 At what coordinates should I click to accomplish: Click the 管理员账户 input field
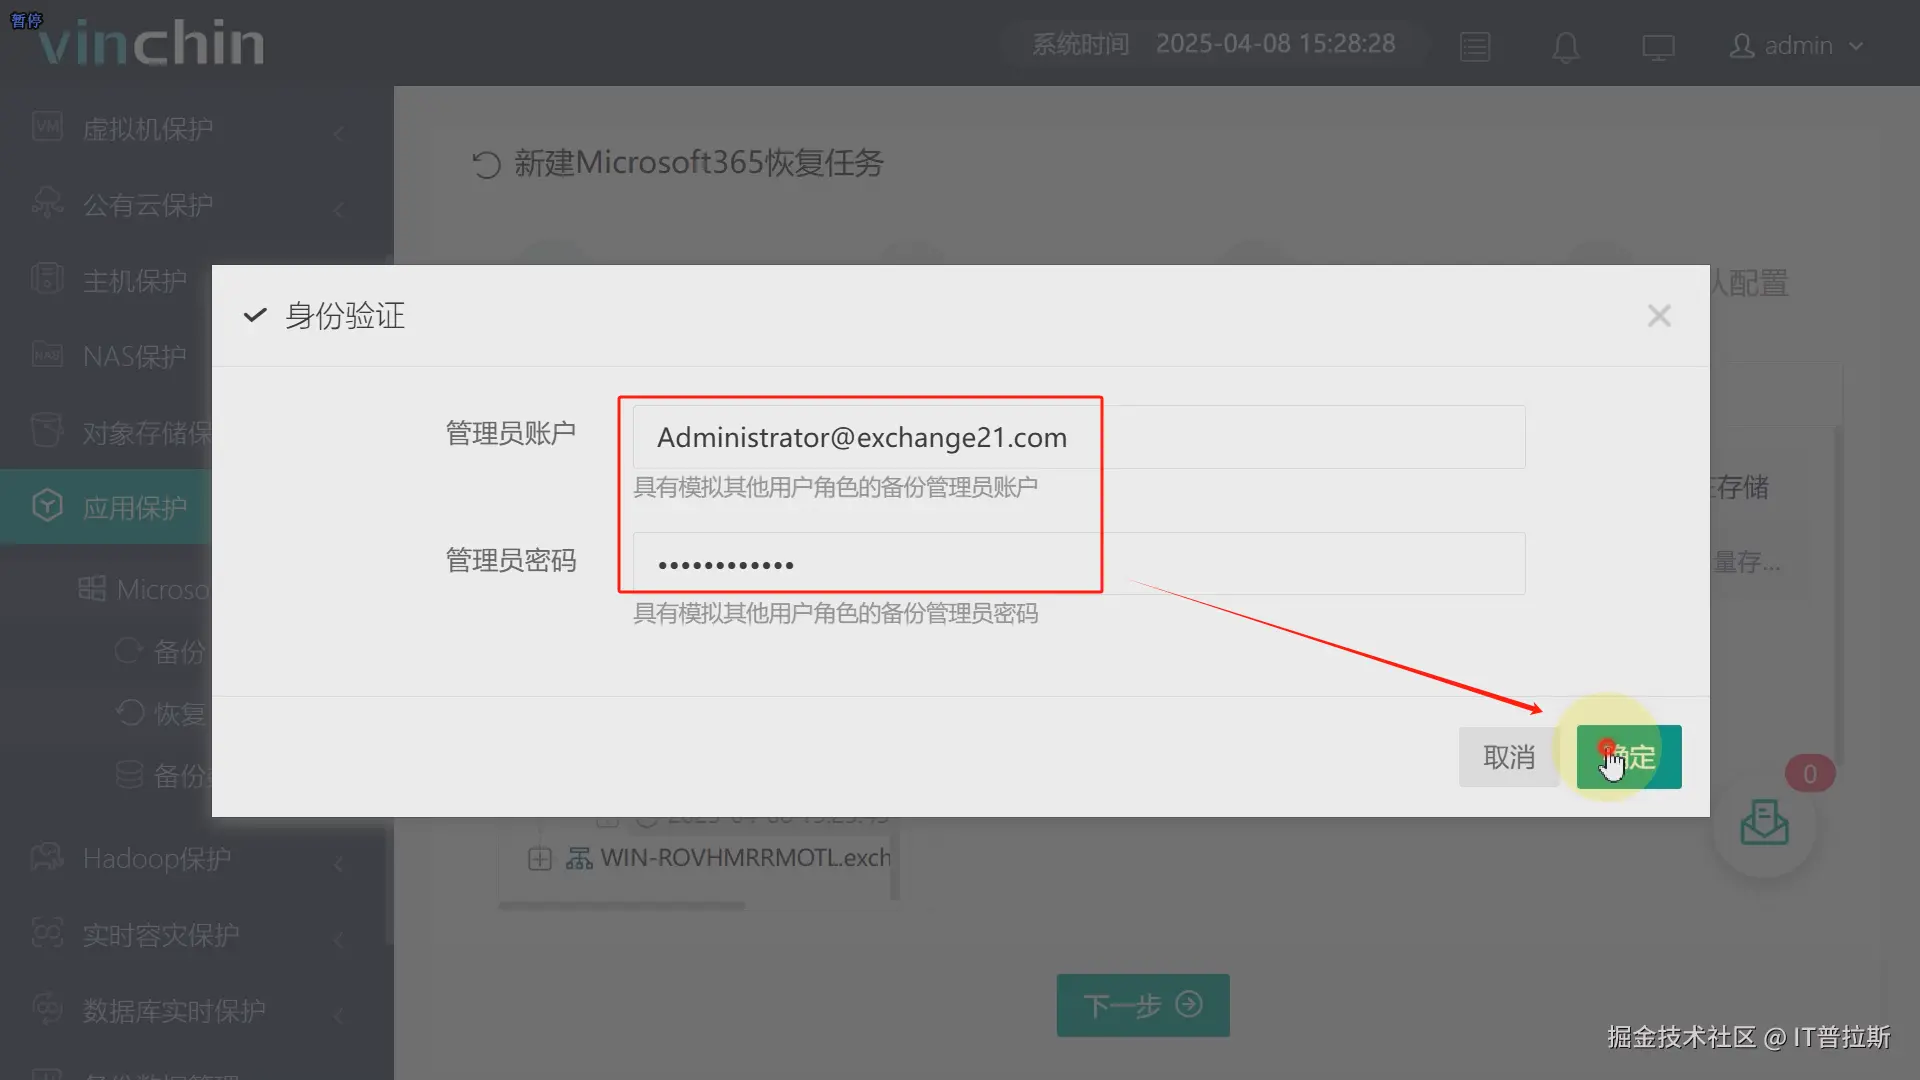click(1078, 437)
